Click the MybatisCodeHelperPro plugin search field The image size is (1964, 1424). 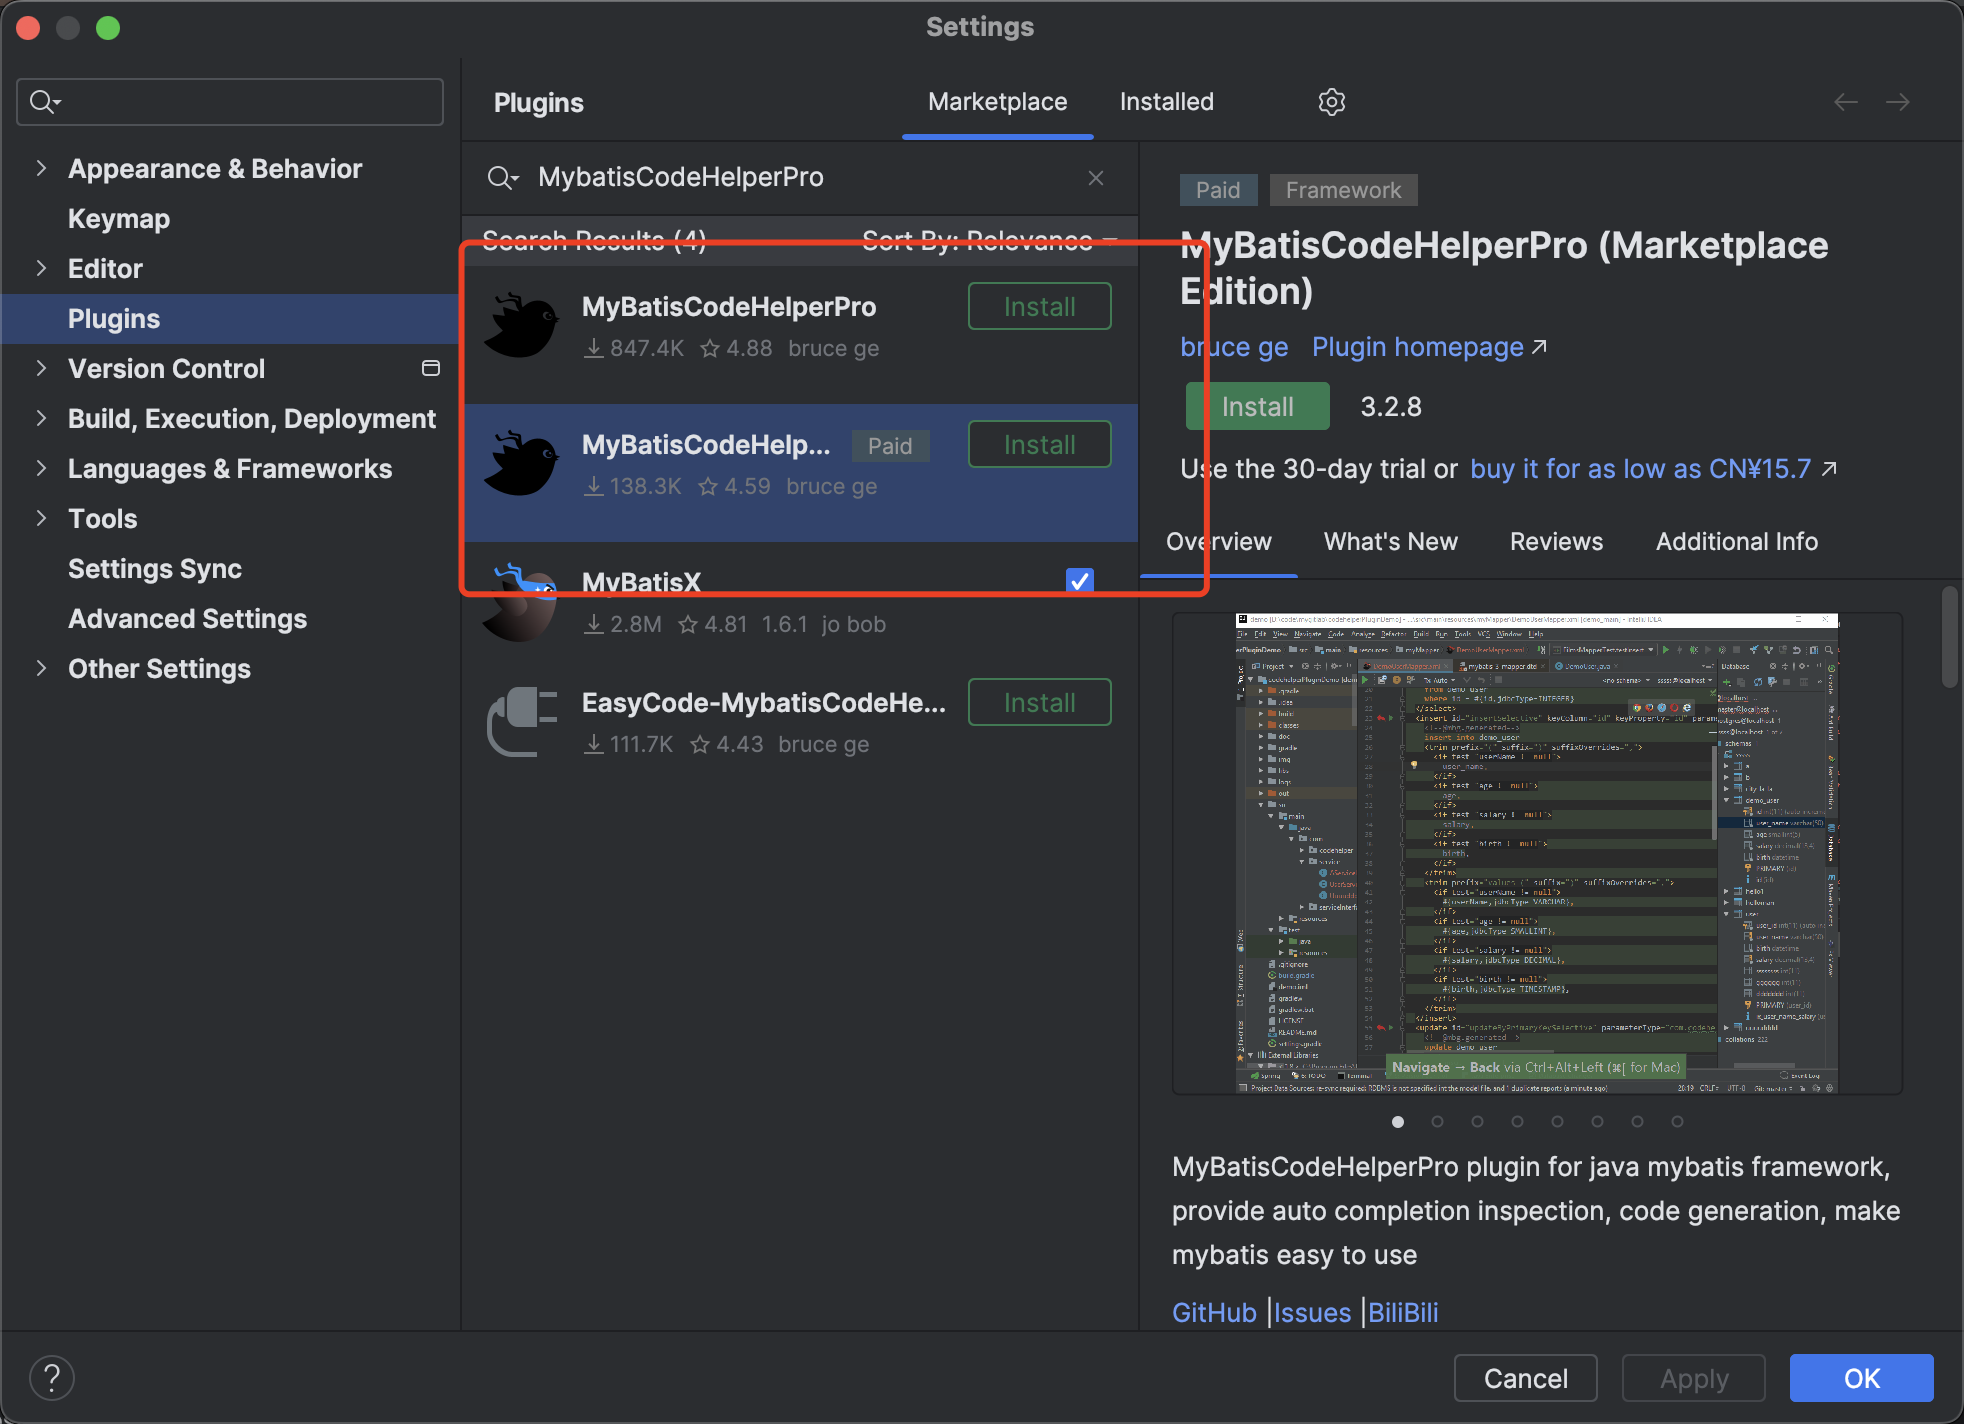pyautogui.click(x=800, y=178)
